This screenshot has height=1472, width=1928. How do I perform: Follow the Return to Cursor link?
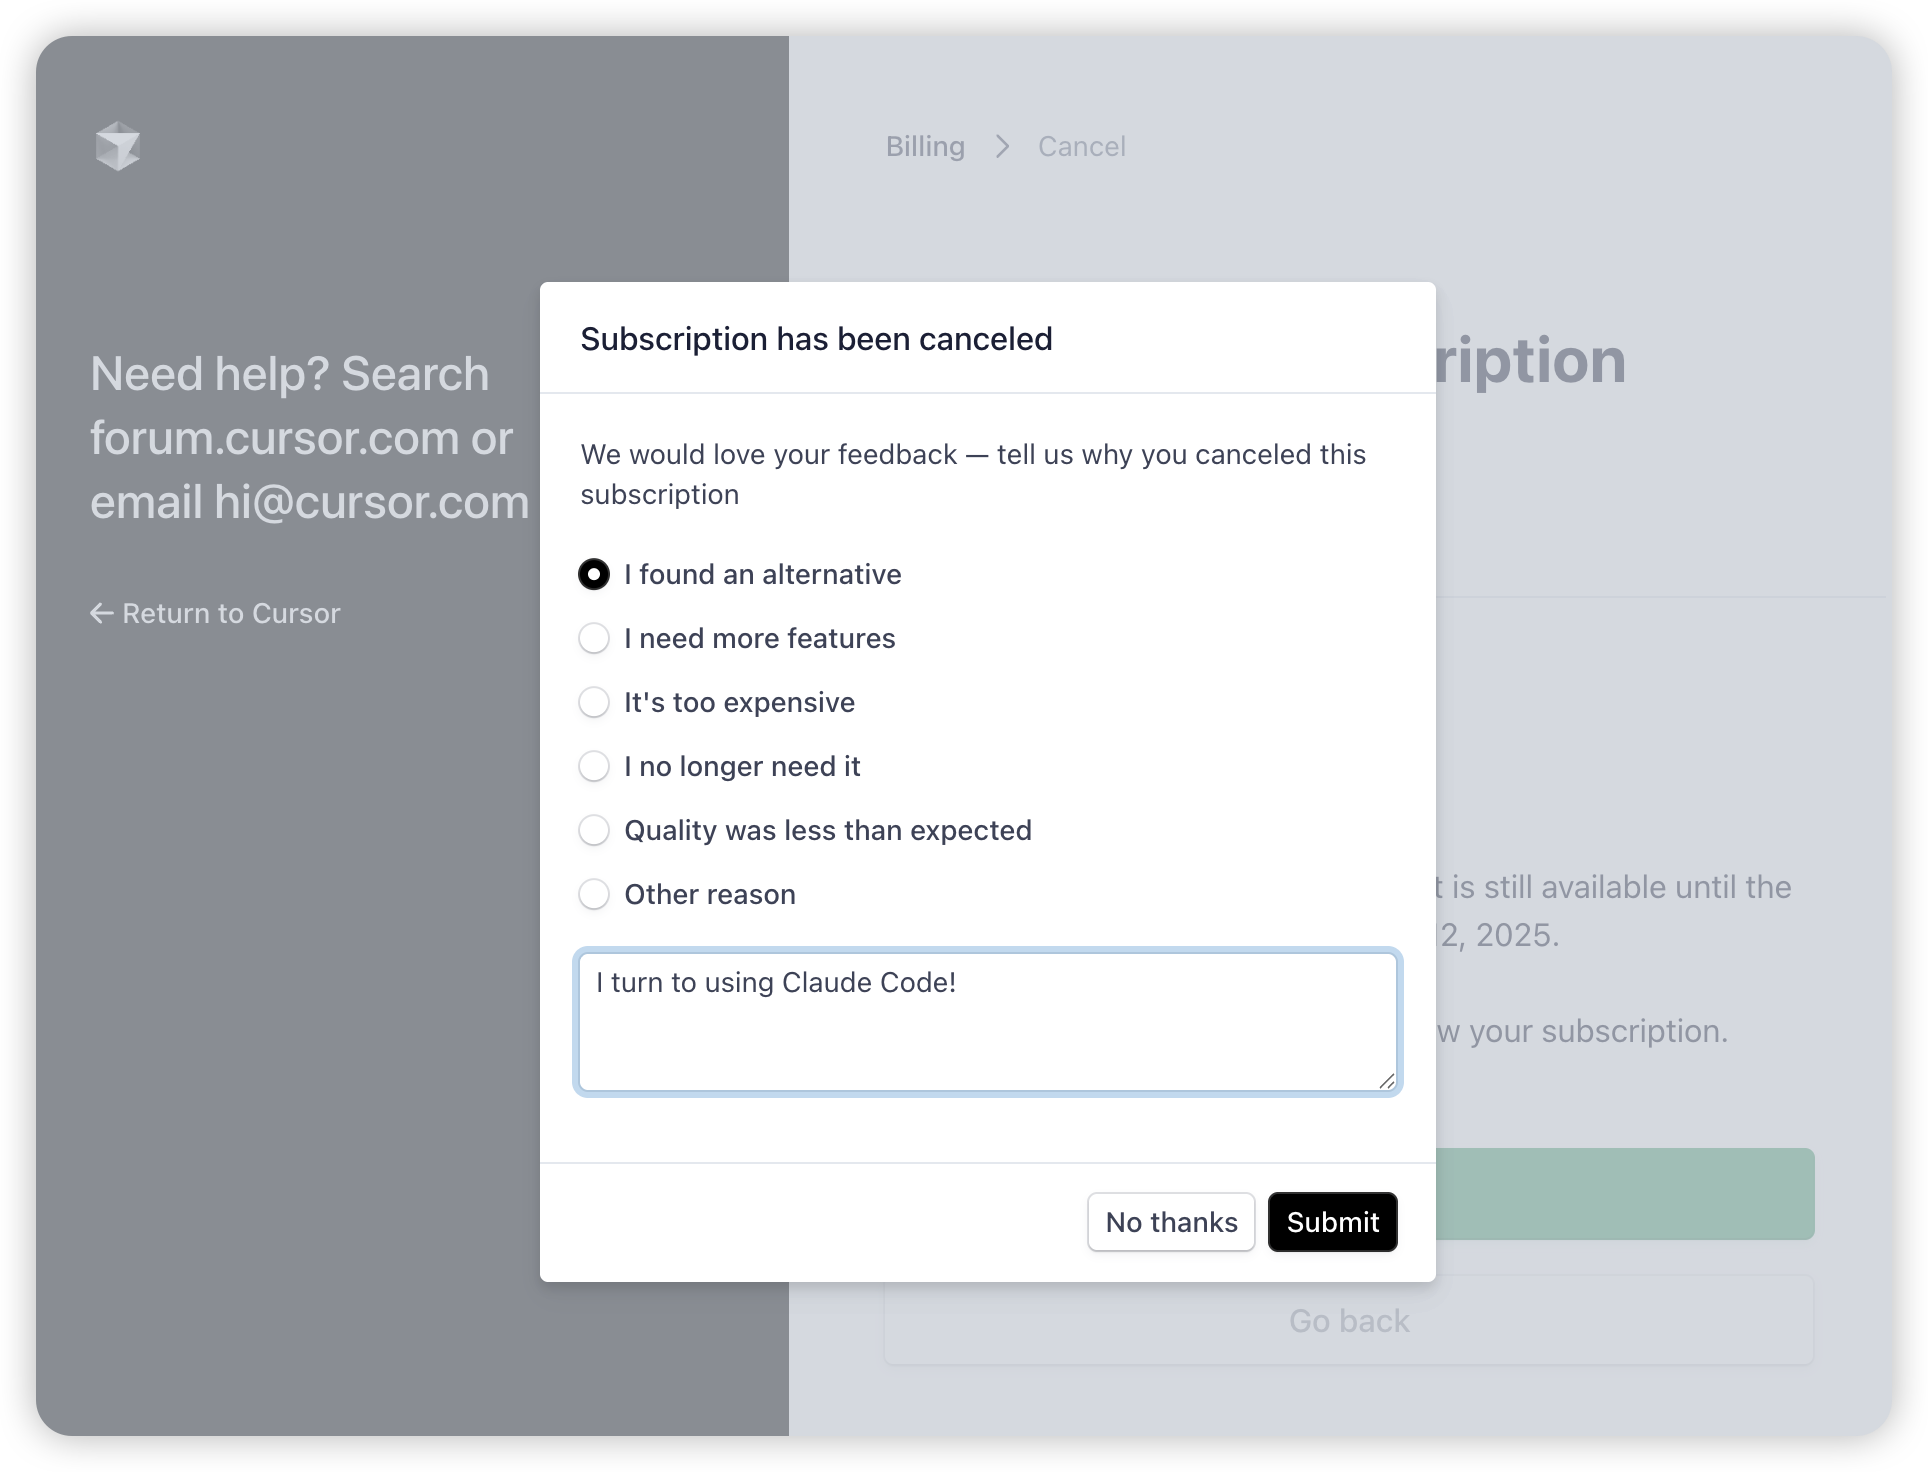pos(215,613)
